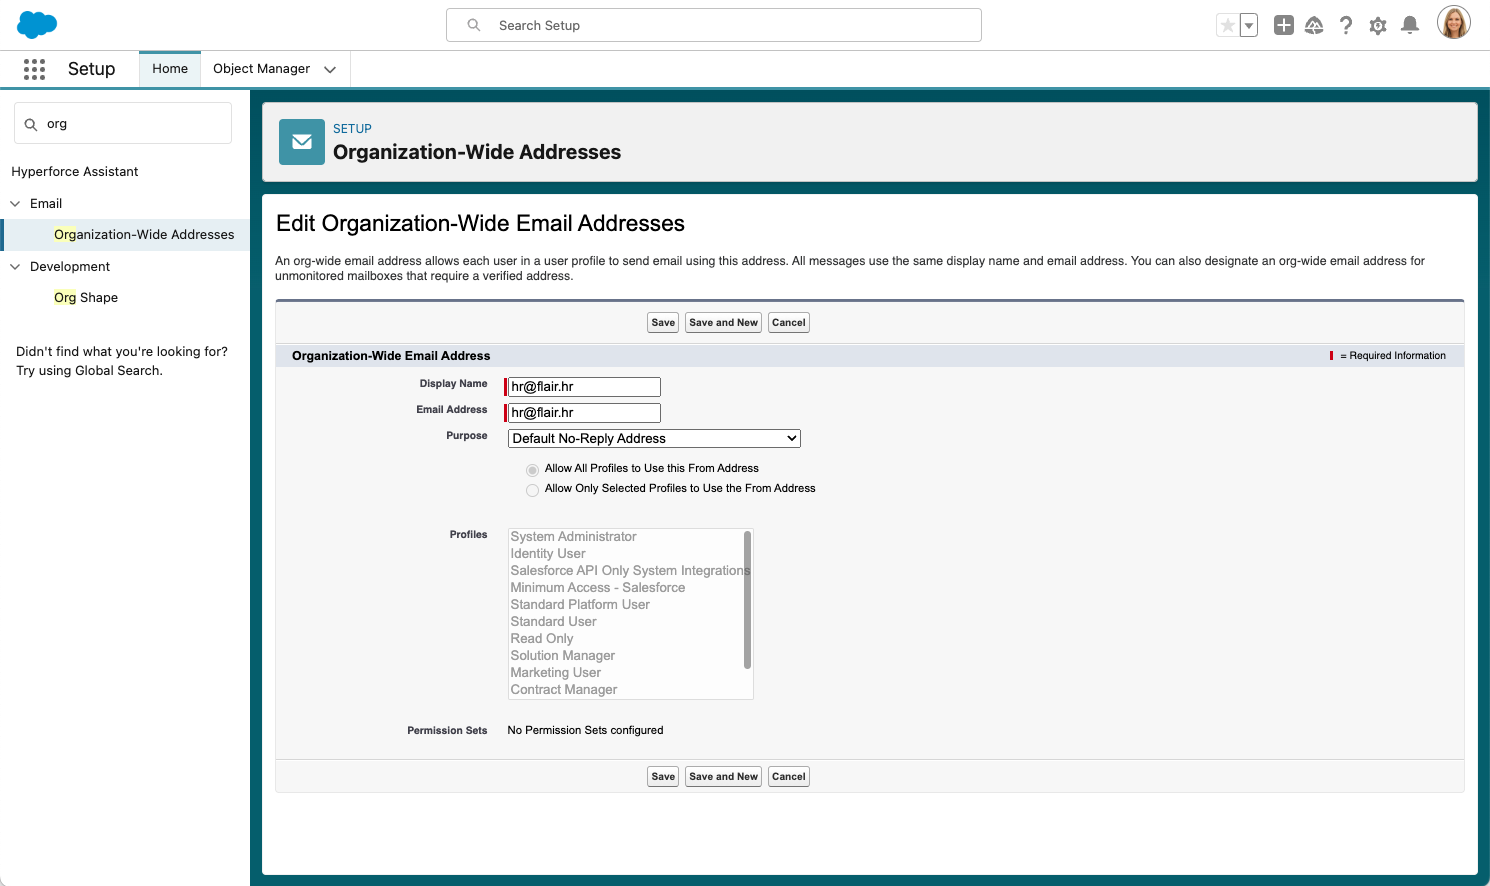Open the App Launcher grid icon

34,69
